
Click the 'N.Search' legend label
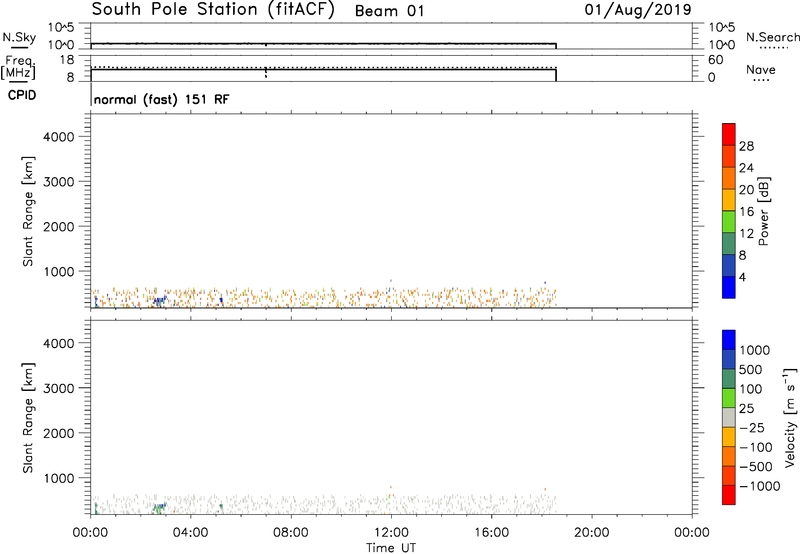[772, 37]
